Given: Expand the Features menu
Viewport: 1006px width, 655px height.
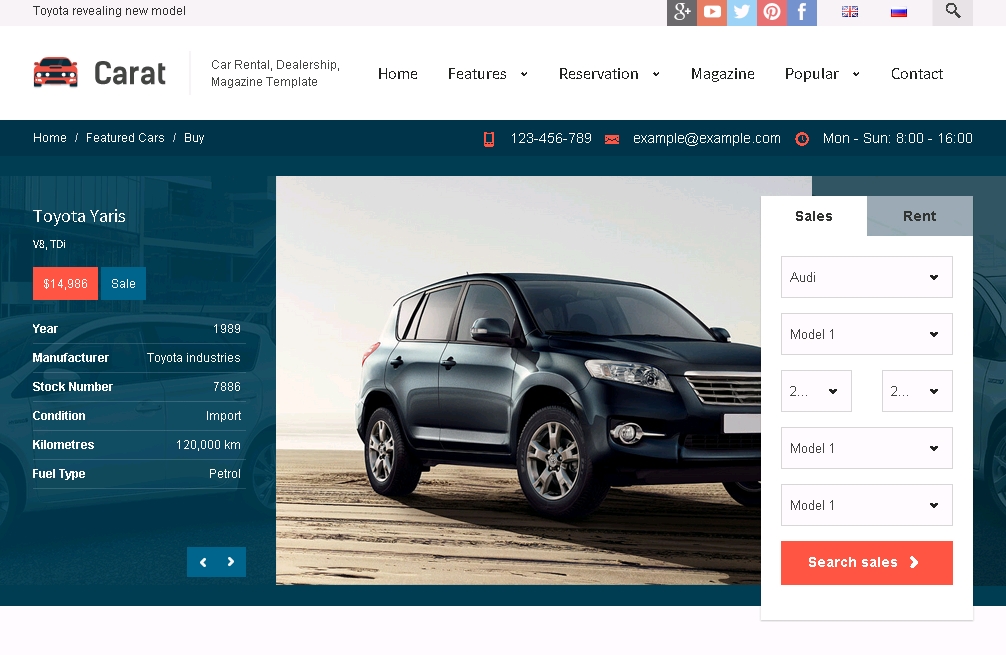Looking at the screenshot, I should 487,74.
